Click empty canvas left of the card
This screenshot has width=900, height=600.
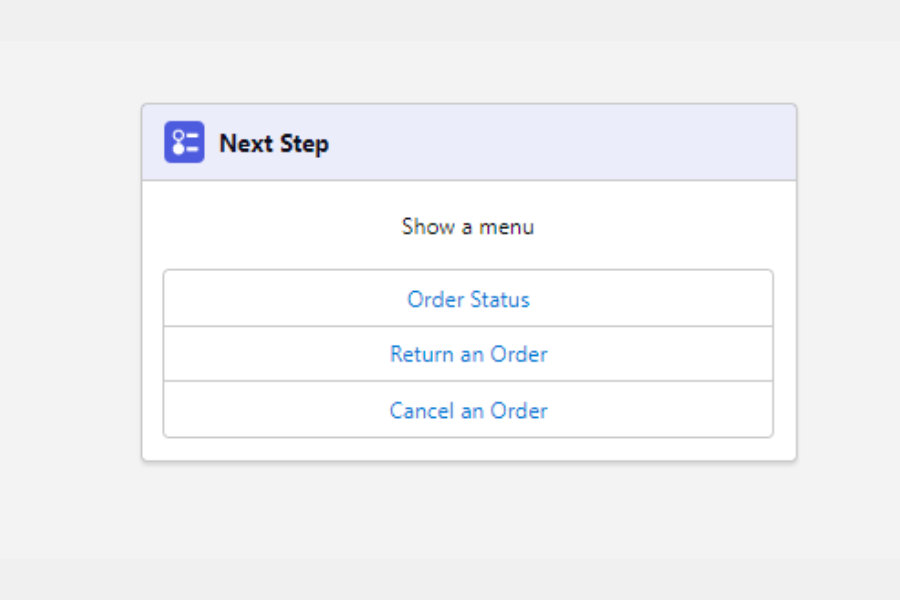pyautogui.click(x=70, y=300)
